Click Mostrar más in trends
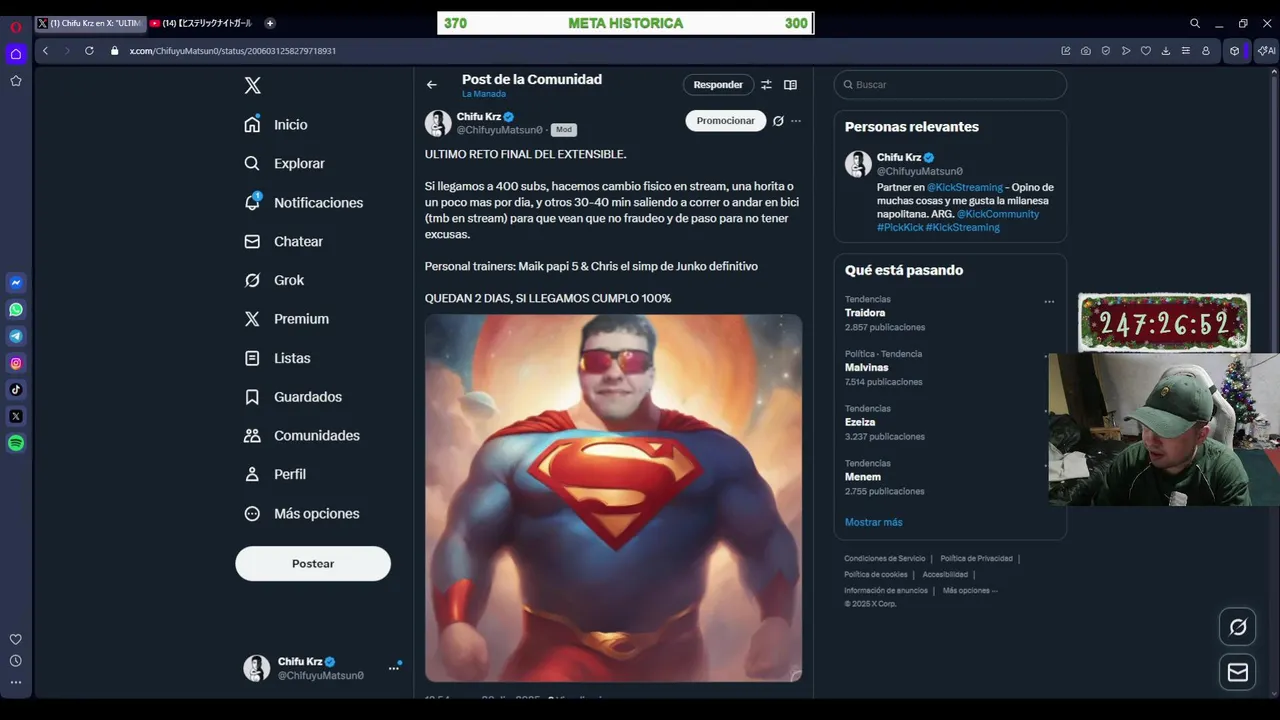 coord(873,522)
